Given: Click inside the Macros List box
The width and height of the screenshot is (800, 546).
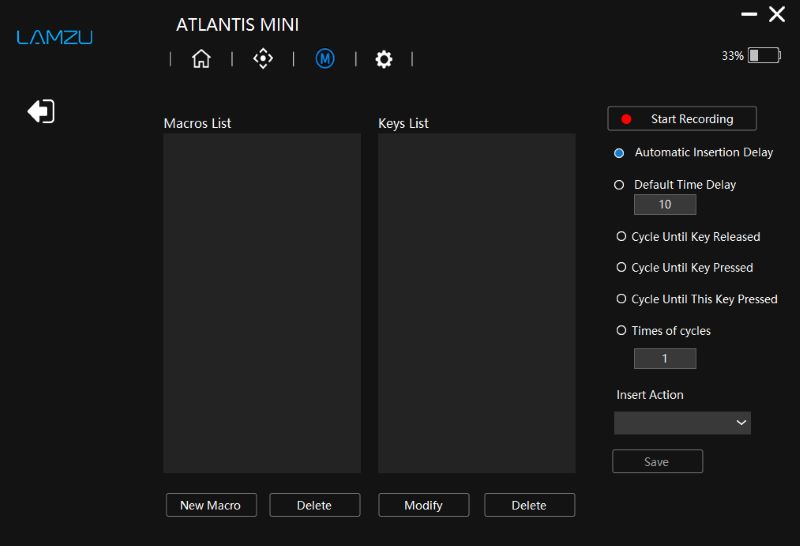Looking at the screenshot, I should tap(262, 303).
